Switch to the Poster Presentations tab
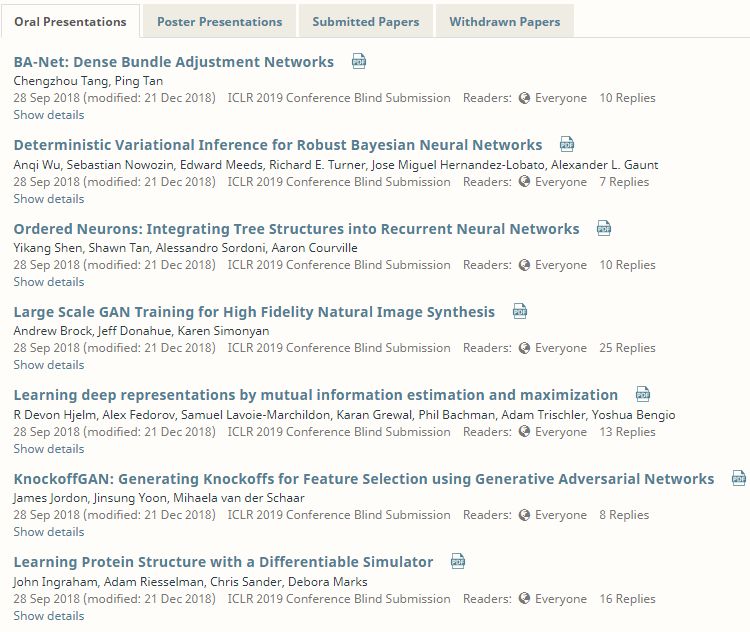This screenshot has width=750, height=632. tap(220, 22)
